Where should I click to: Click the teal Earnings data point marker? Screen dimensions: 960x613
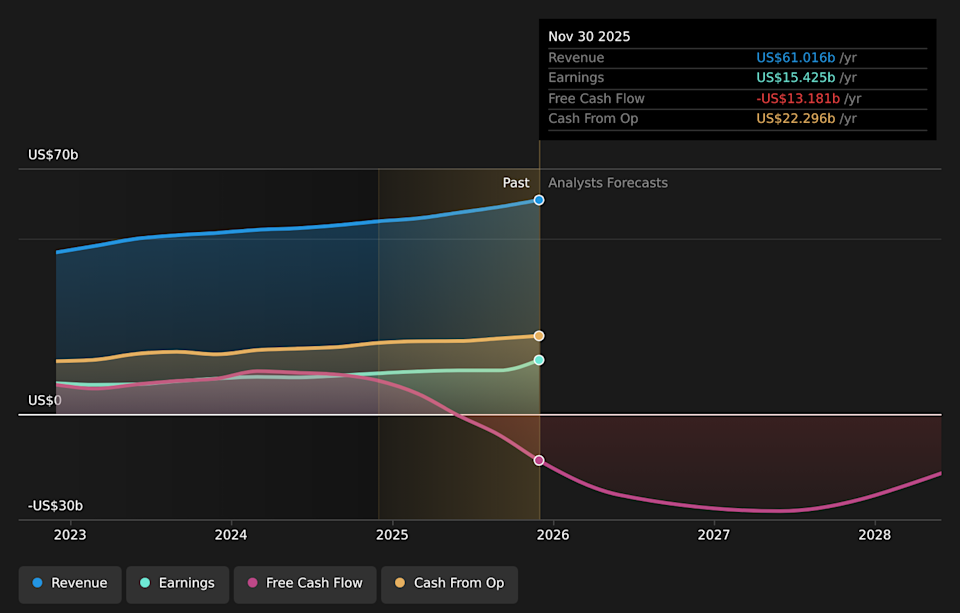click(539, 360)
